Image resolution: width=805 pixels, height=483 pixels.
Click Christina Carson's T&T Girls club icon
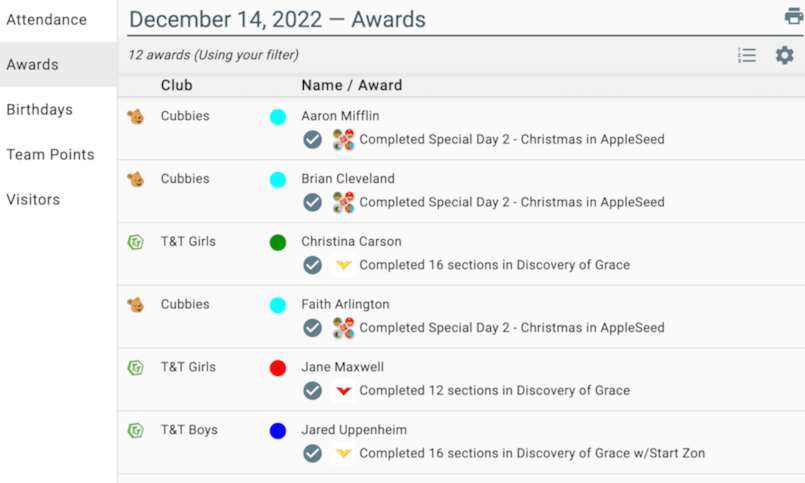(135, 242)
